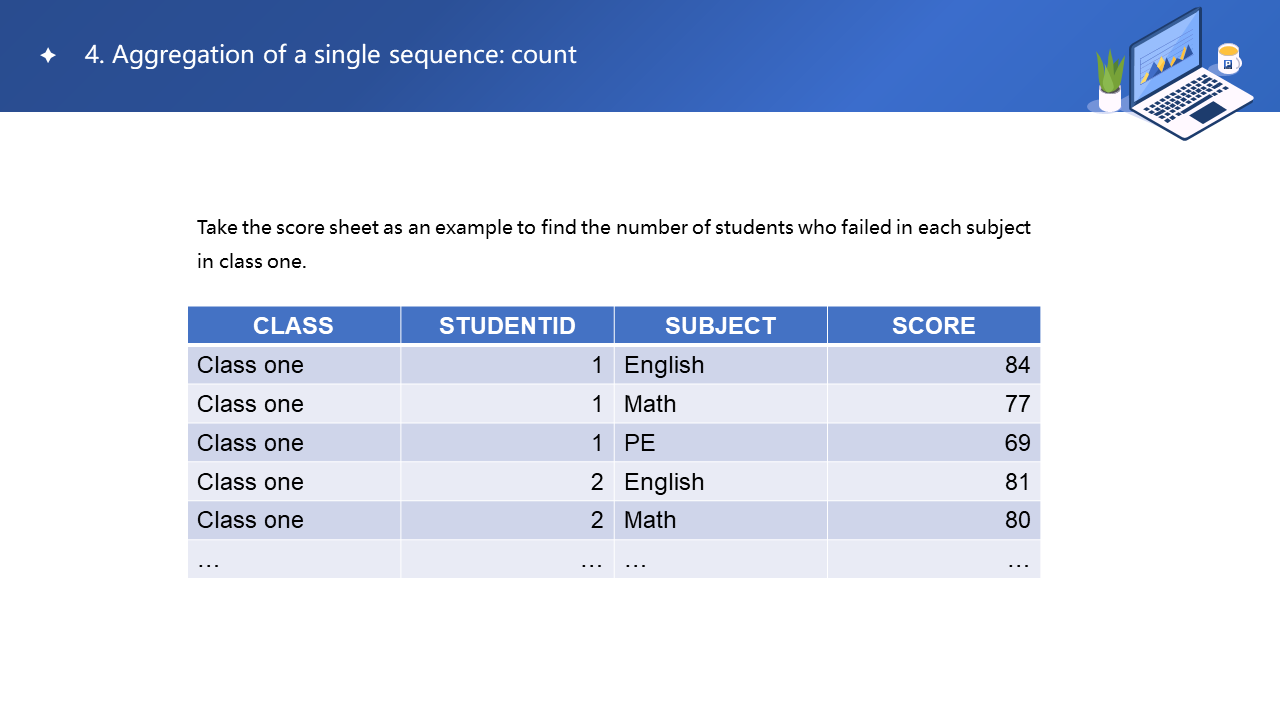Select the CLASS column header

click(x=293, y=326)
